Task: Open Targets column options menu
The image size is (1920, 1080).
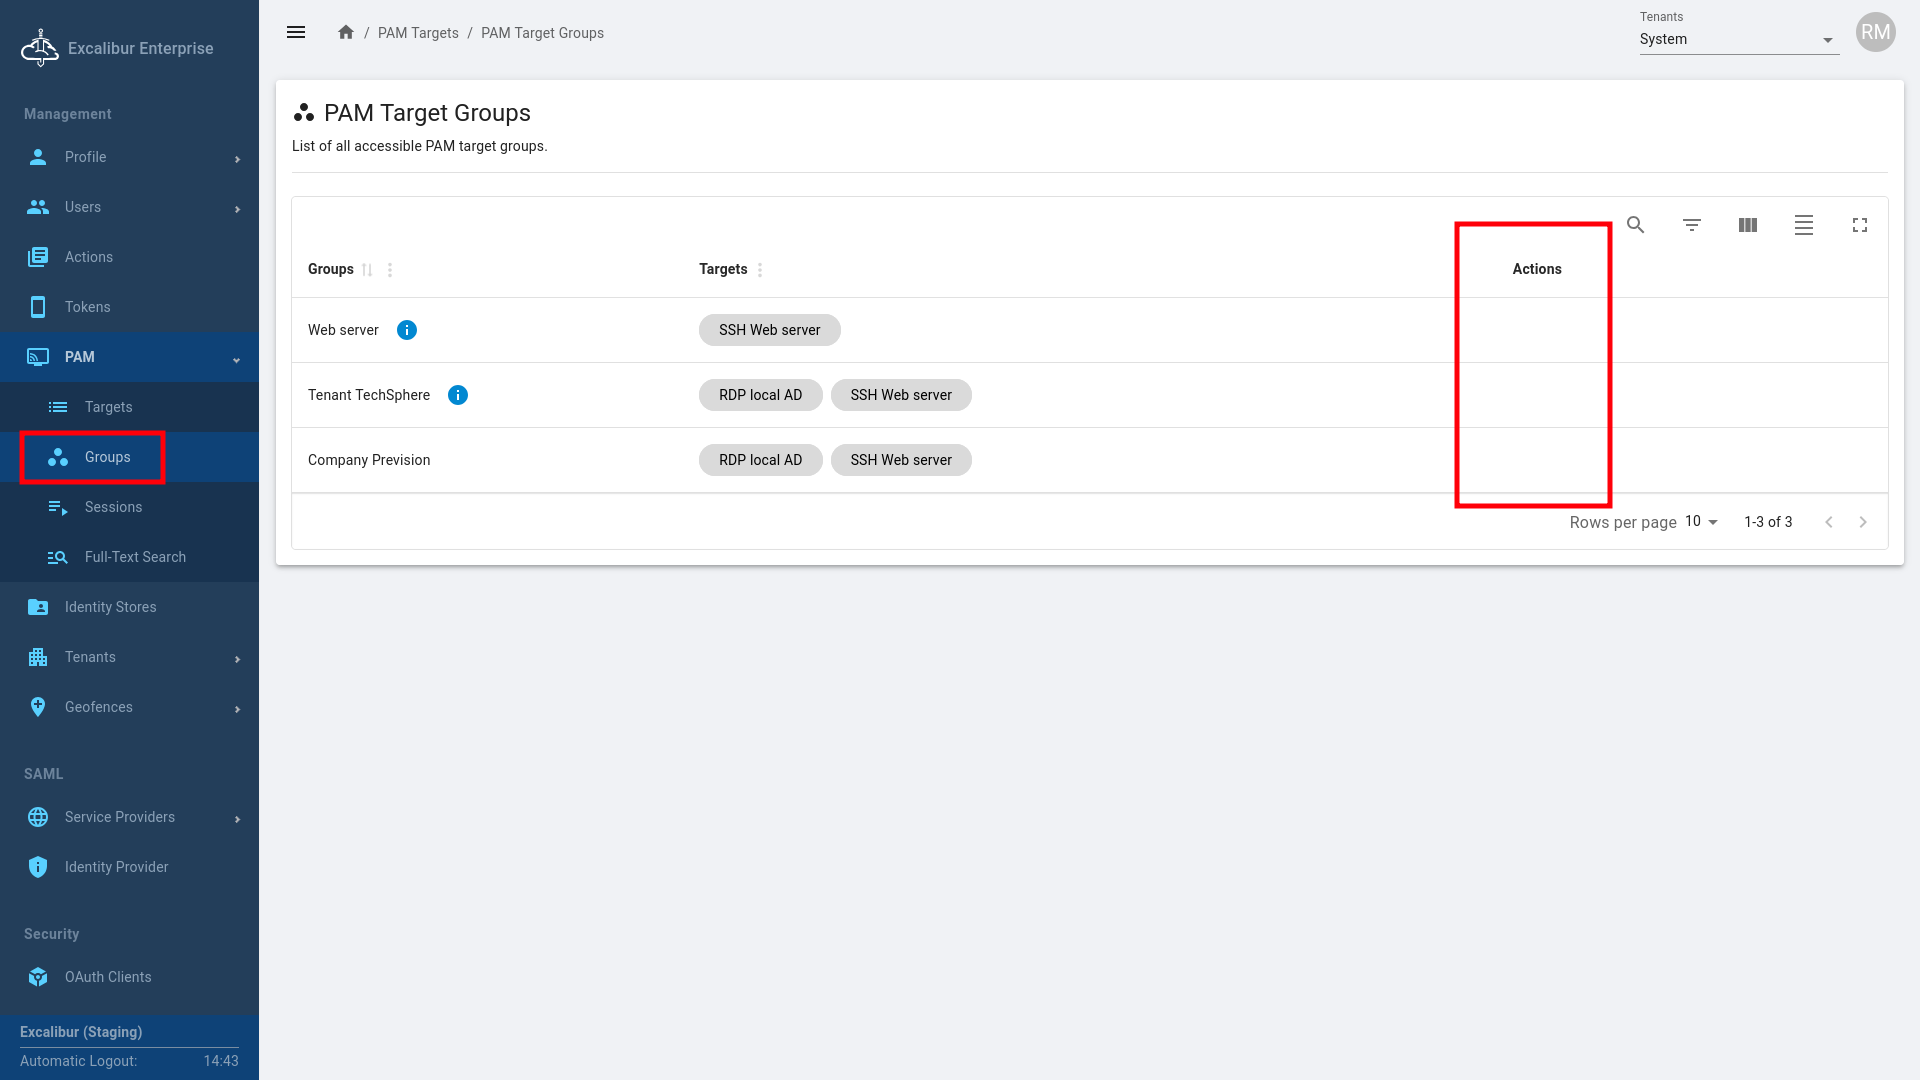Action: coord(760,270)
